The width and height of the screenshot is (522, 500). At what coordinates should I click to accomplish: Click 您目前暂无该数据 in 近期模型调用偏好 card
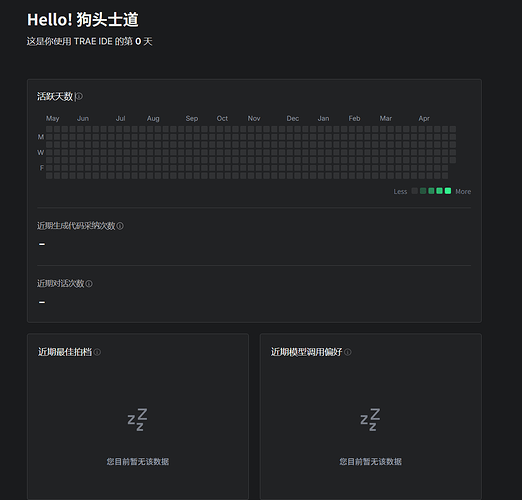pyautogui.click(x=370, y=462)
